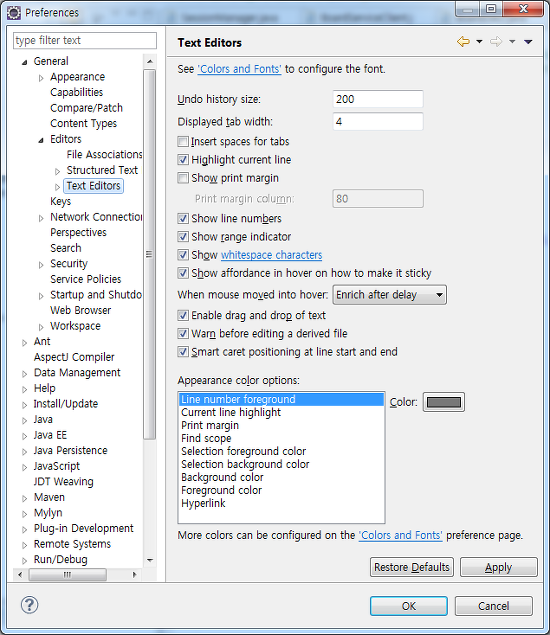Select Find scope color option
This screenshot has width=550, height=635.
coord(281,438)
